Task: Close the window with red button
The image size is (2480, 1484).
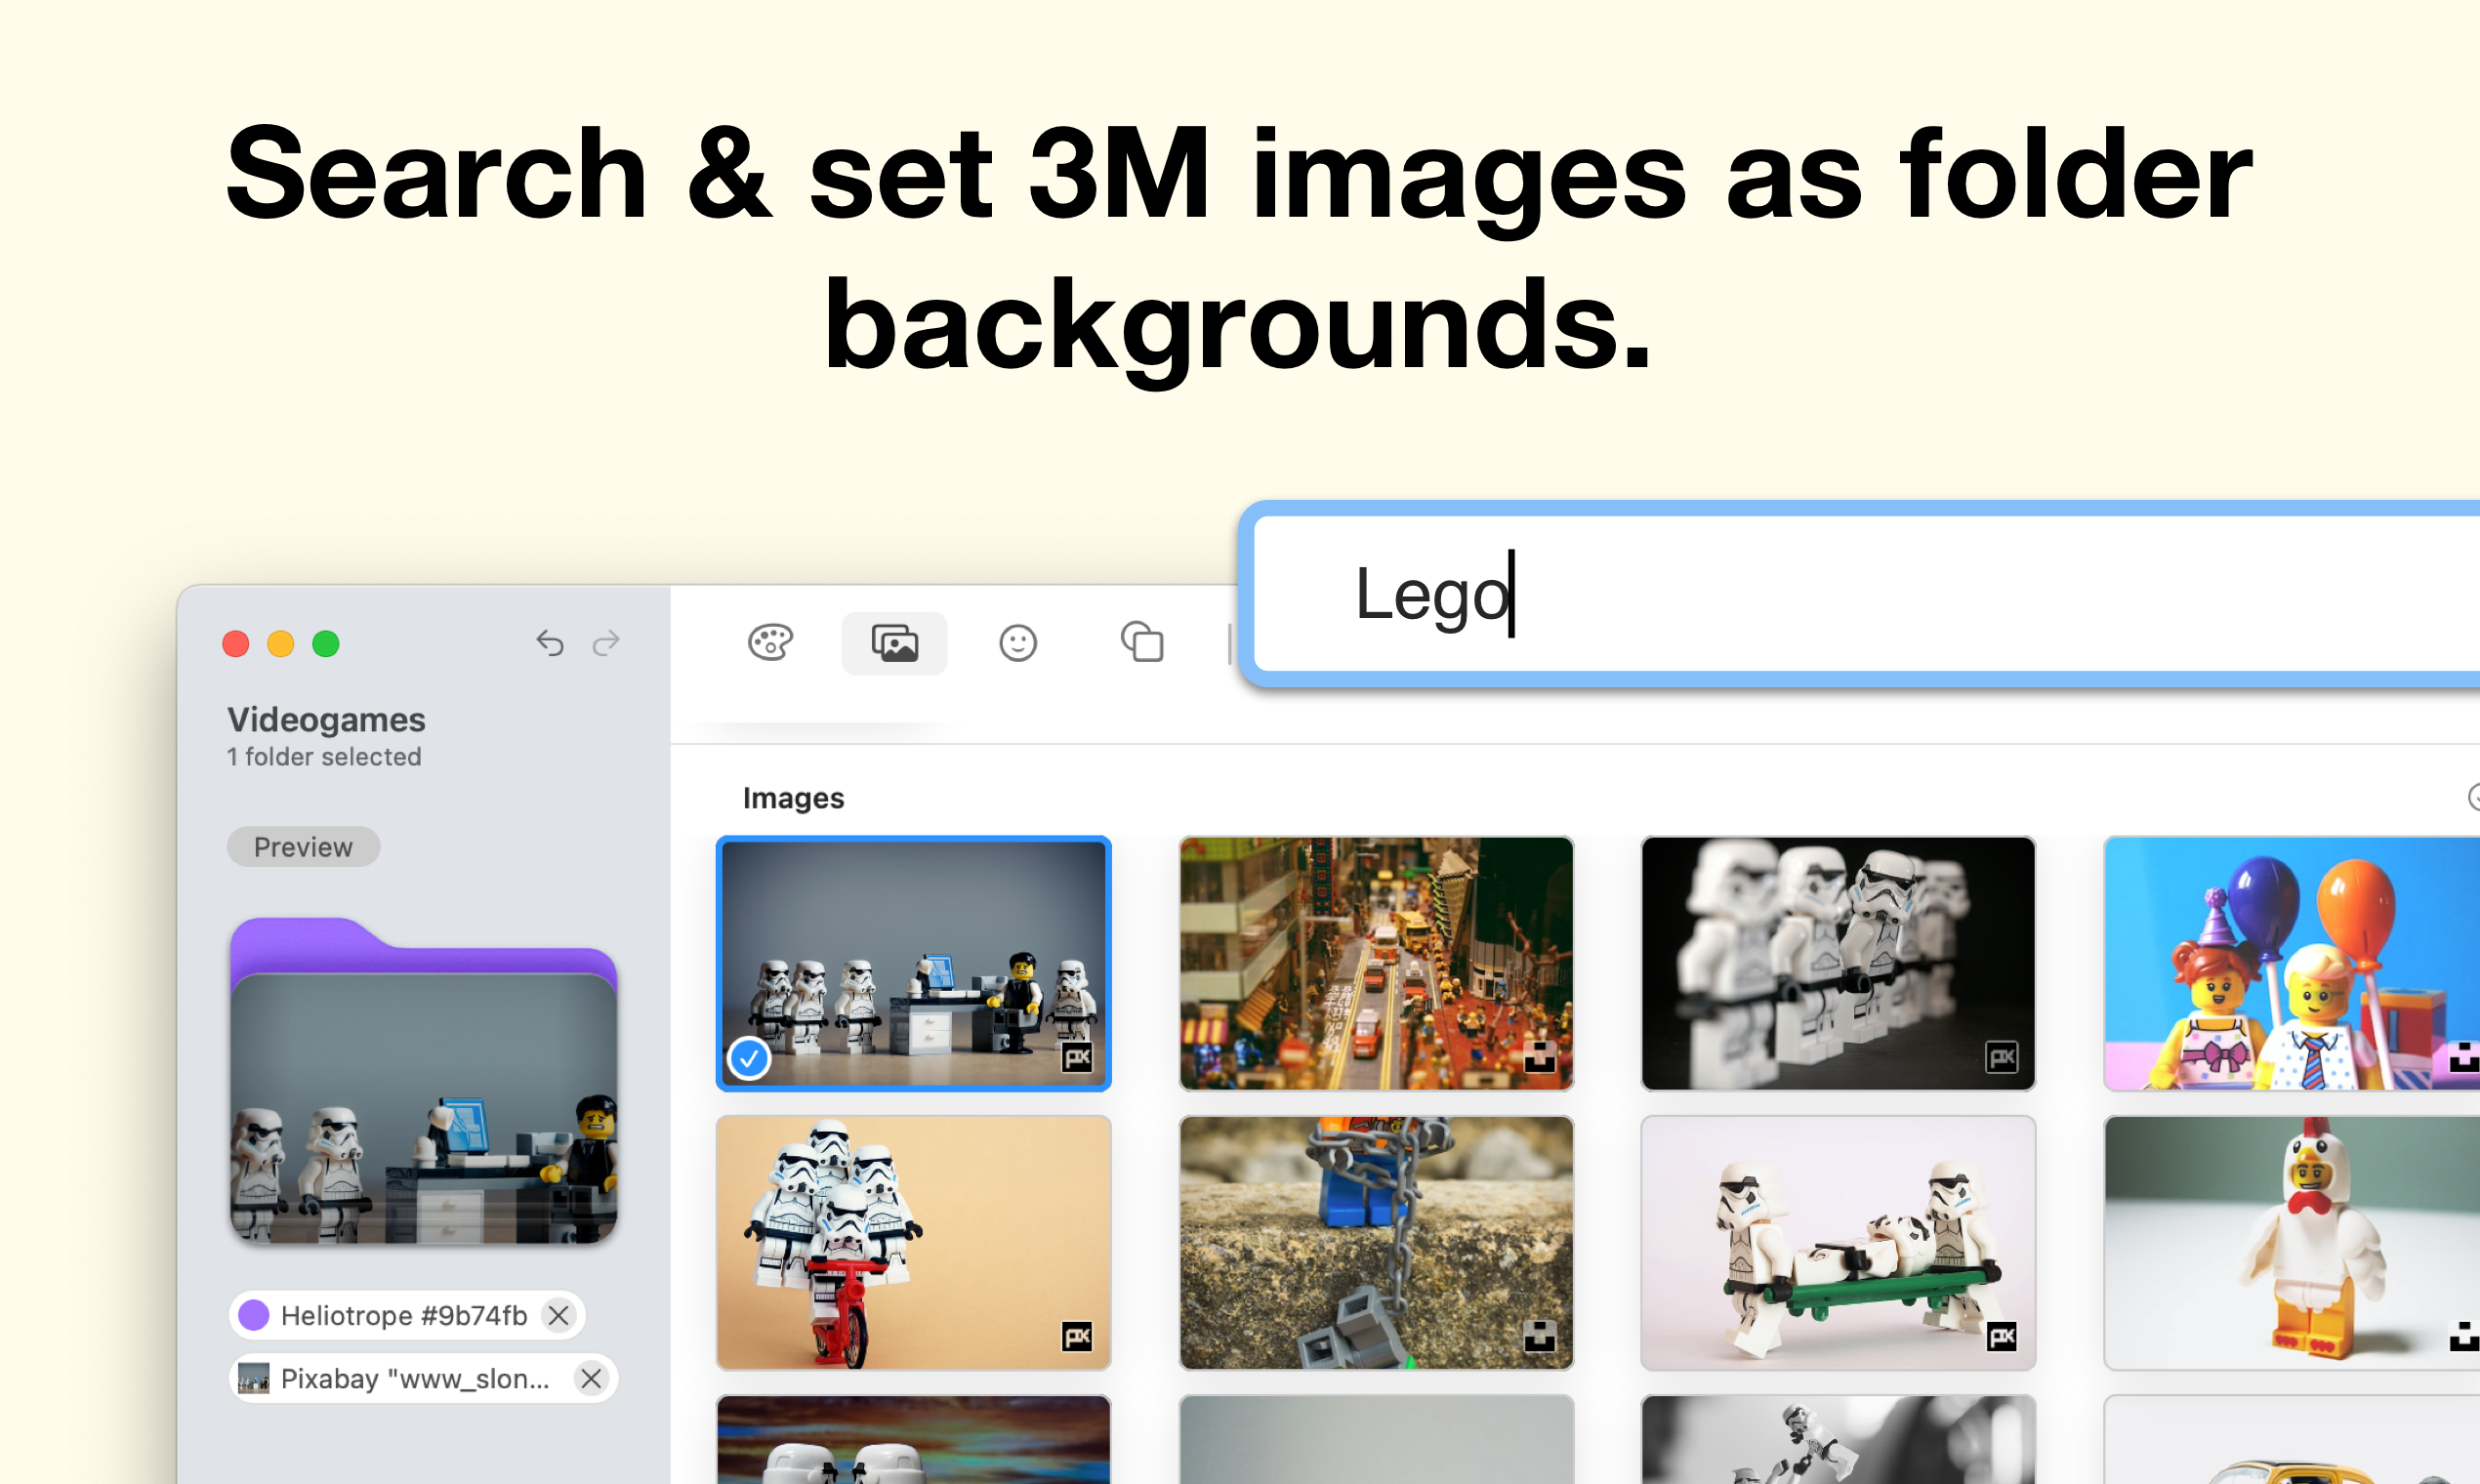Action: pyautogui.click(x=236, y=644)
